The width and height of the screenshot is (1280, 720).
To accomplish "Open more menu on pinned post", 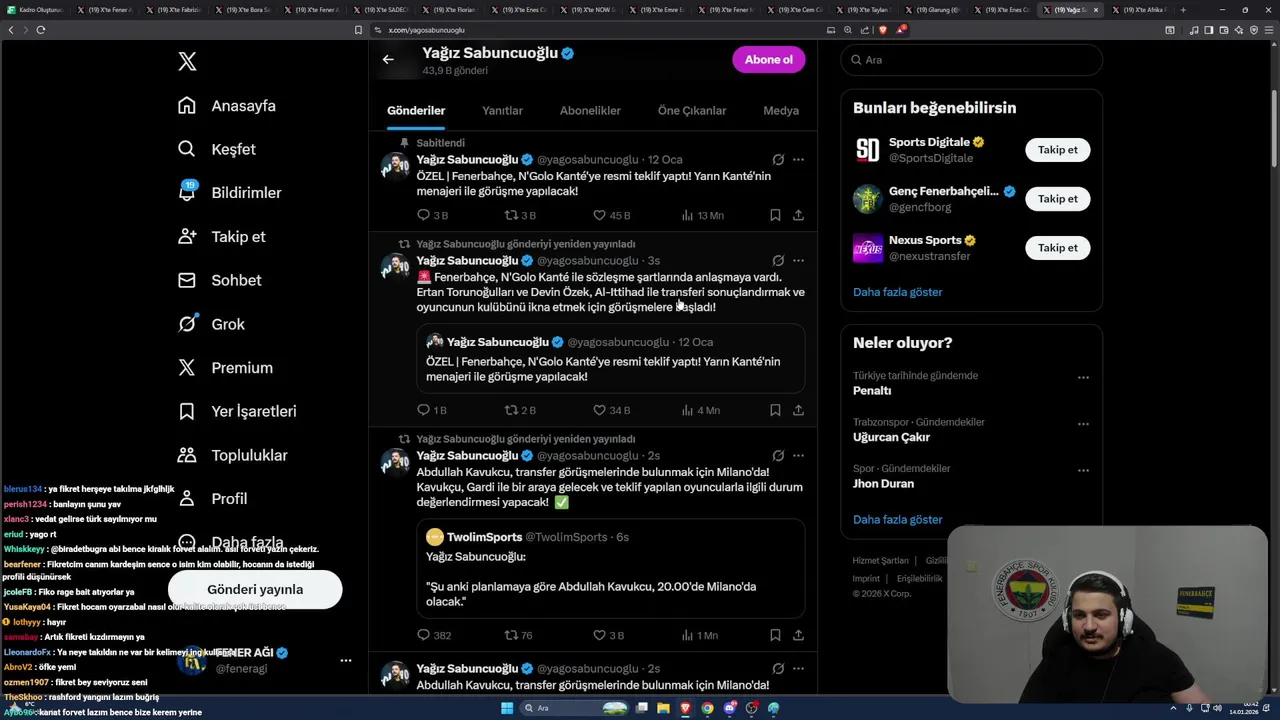I will point(798,160).
